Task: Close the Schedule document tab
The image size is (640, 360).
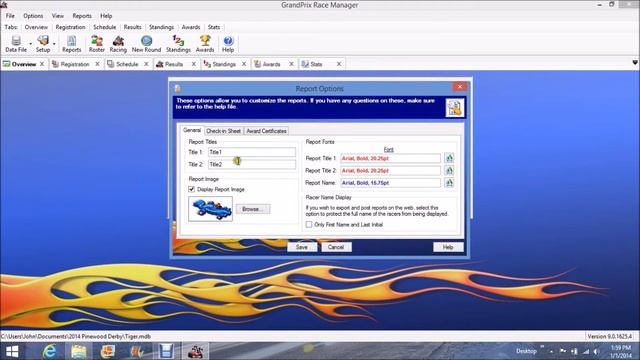Action: (x=146, y=64)
